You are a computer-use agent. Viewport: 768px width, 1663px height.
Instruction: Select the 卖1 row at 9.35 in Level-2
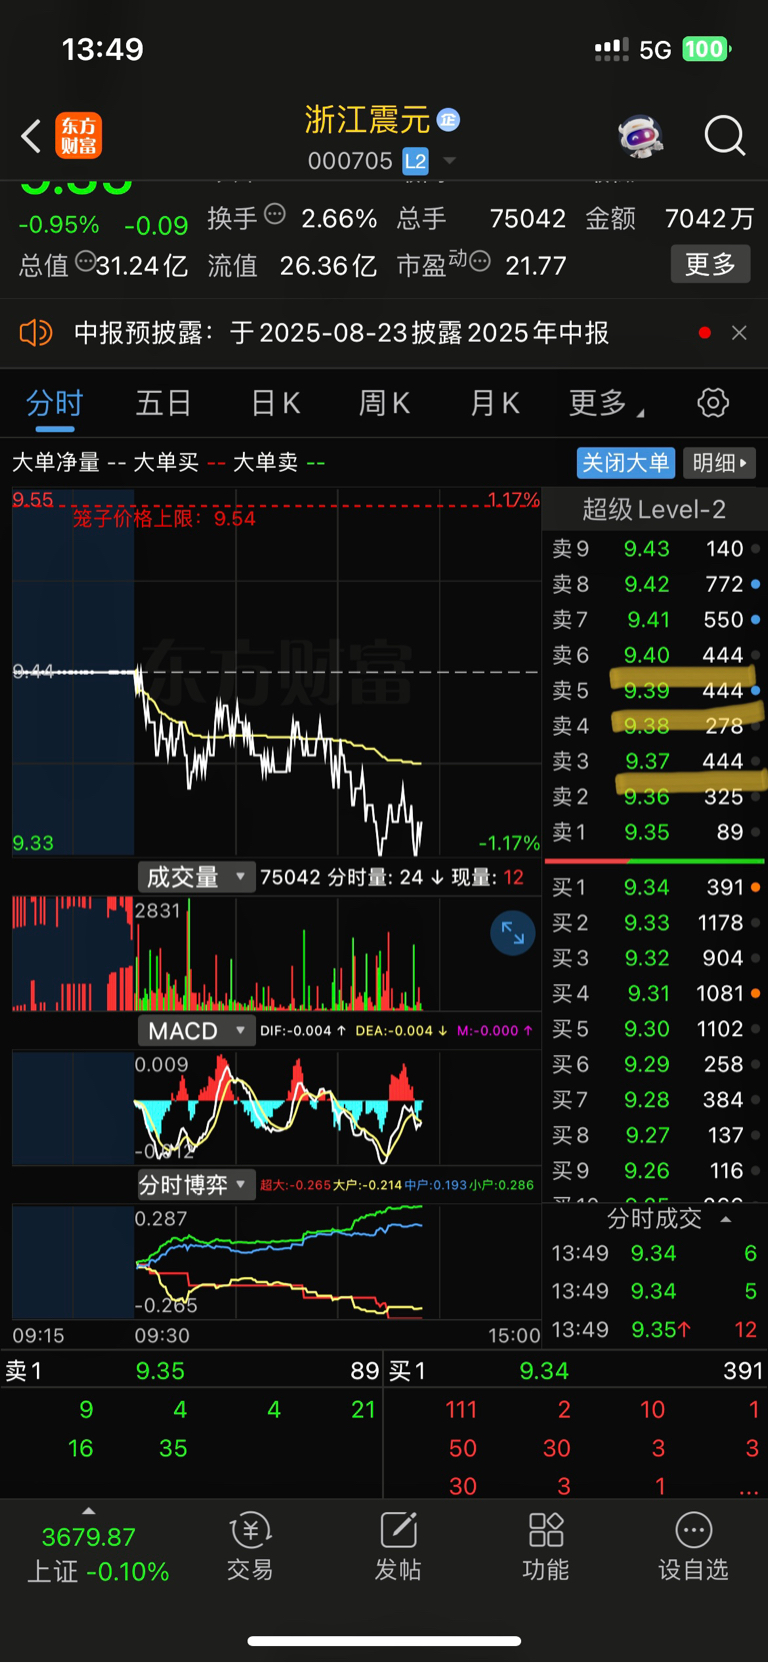click(655, 833)
